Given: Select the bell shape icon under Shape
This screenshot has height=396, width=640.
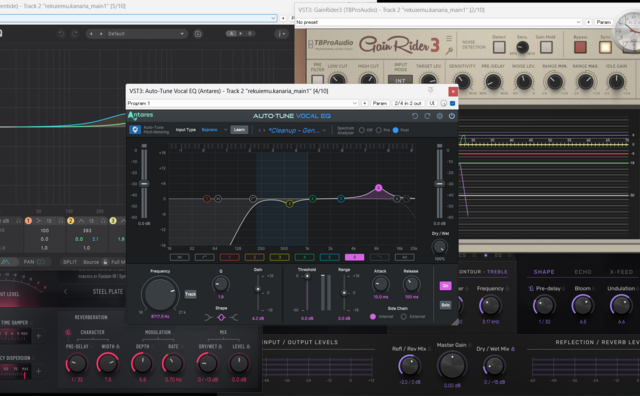Looking at the screenshot, I should pos(221,317).
